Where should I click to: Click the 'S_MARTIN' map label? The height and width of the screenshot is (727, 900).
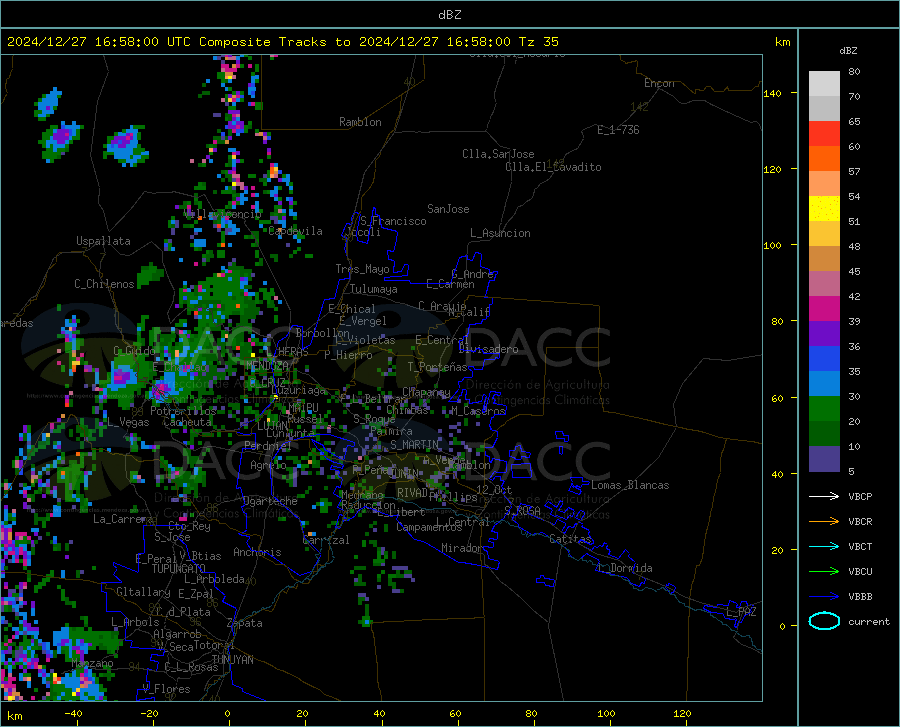click(x=414, y=444)
